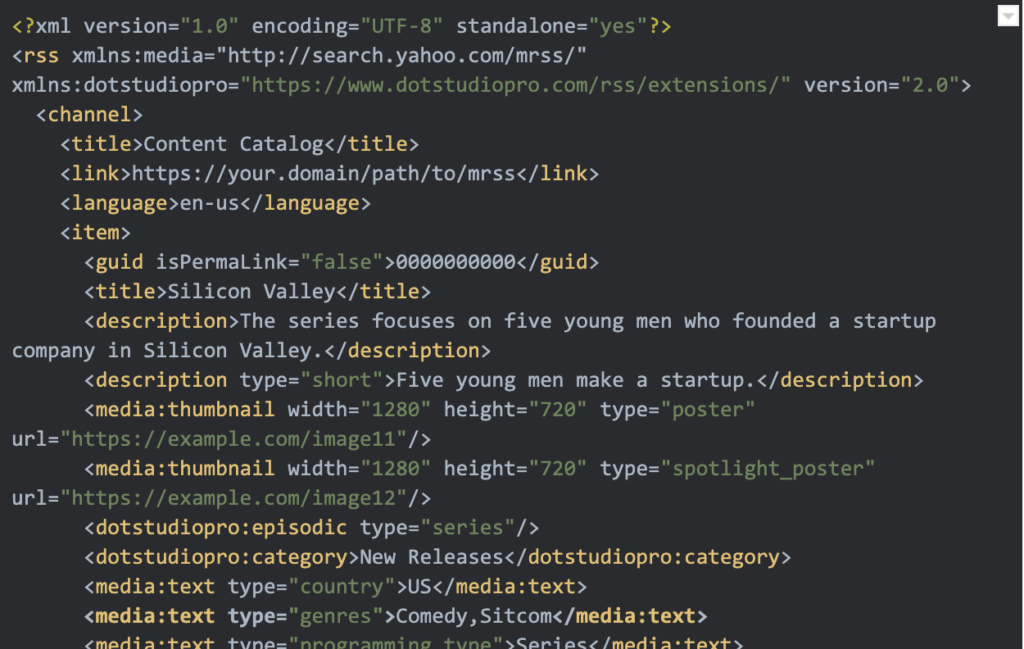The width and height of the screenshot is (1024, 649).
Task: Open the dropdown arrow in code block corner
Action: 1008,15
